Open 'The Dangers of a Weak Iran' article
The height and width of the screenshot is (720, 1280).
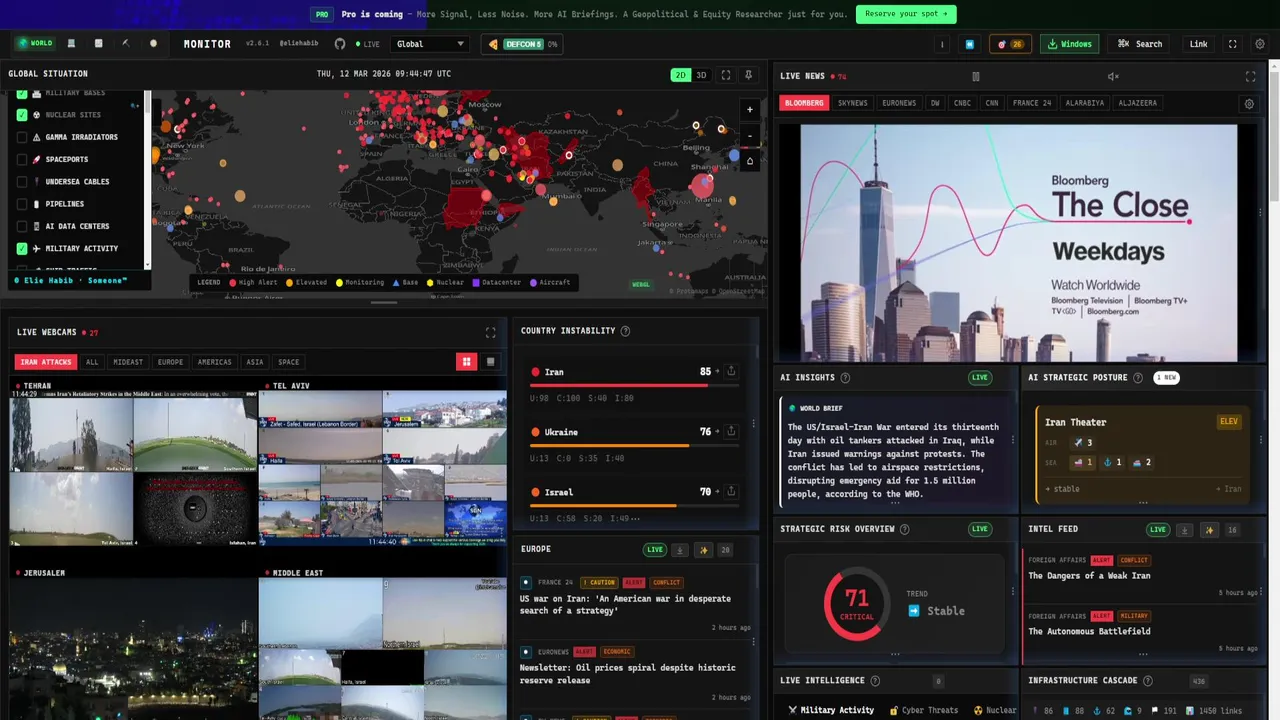point(1089,576)
